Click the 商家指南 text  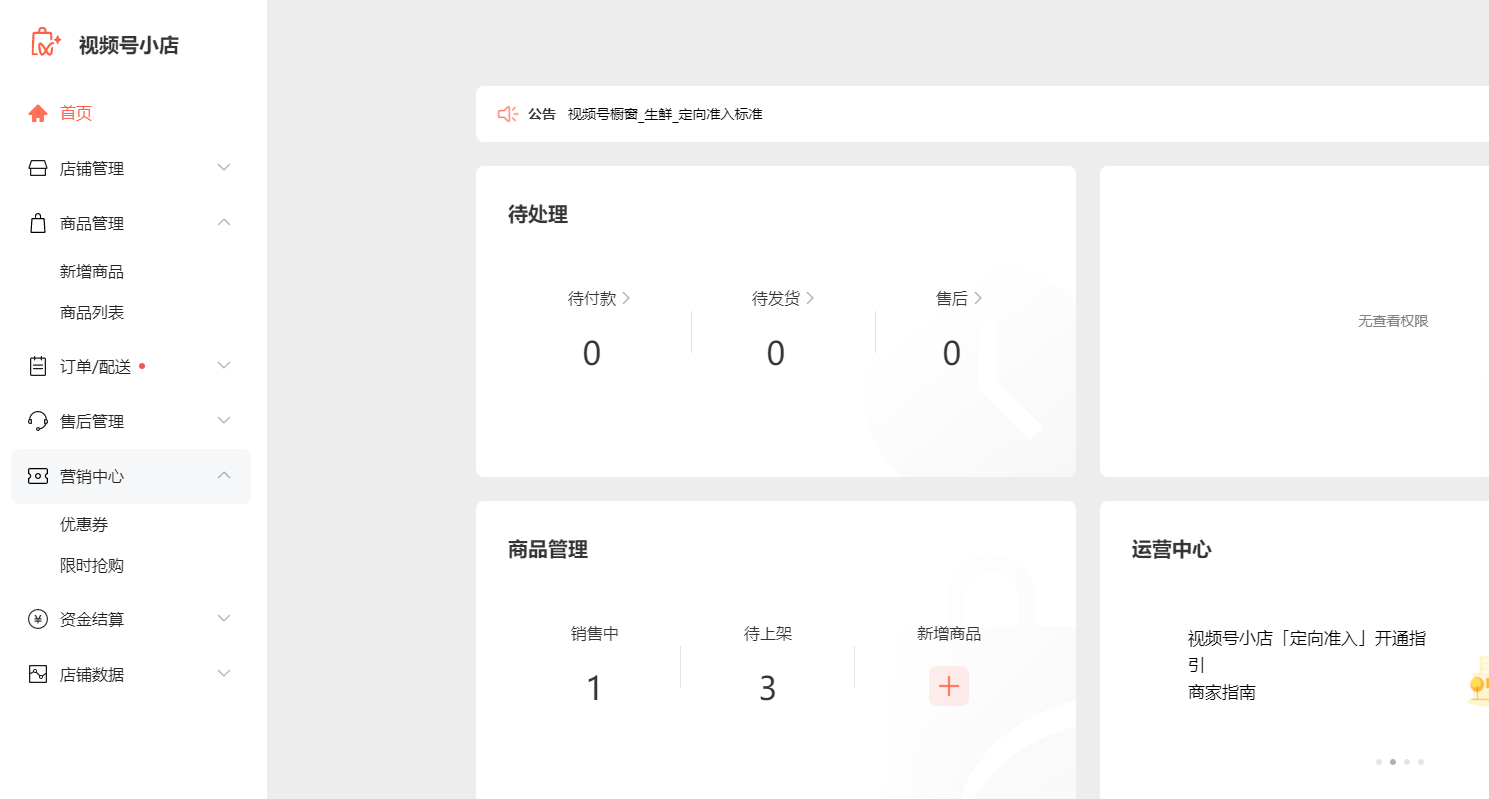[1222, 692]
